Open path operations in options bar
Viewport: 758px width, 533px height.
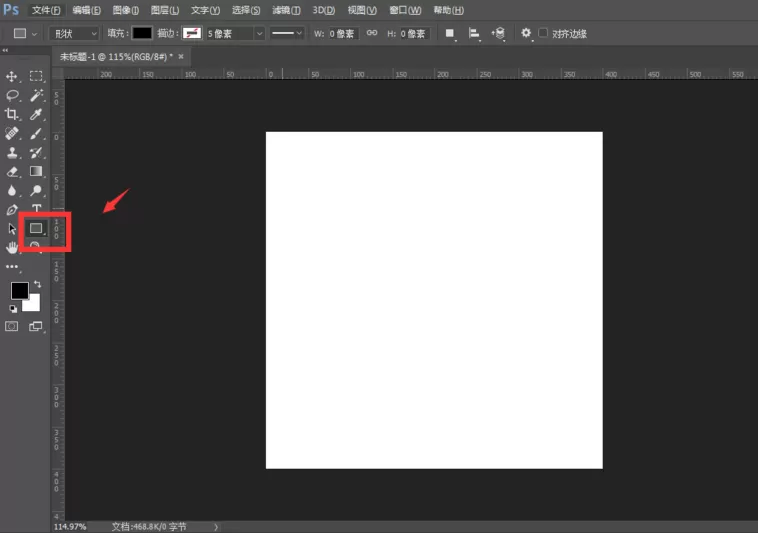(x=450, y=33)
